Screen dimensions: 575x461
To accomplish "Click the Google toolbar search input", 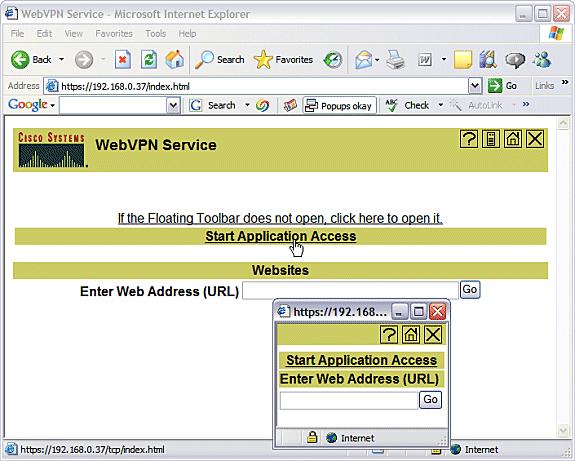I will pos(113,106).
